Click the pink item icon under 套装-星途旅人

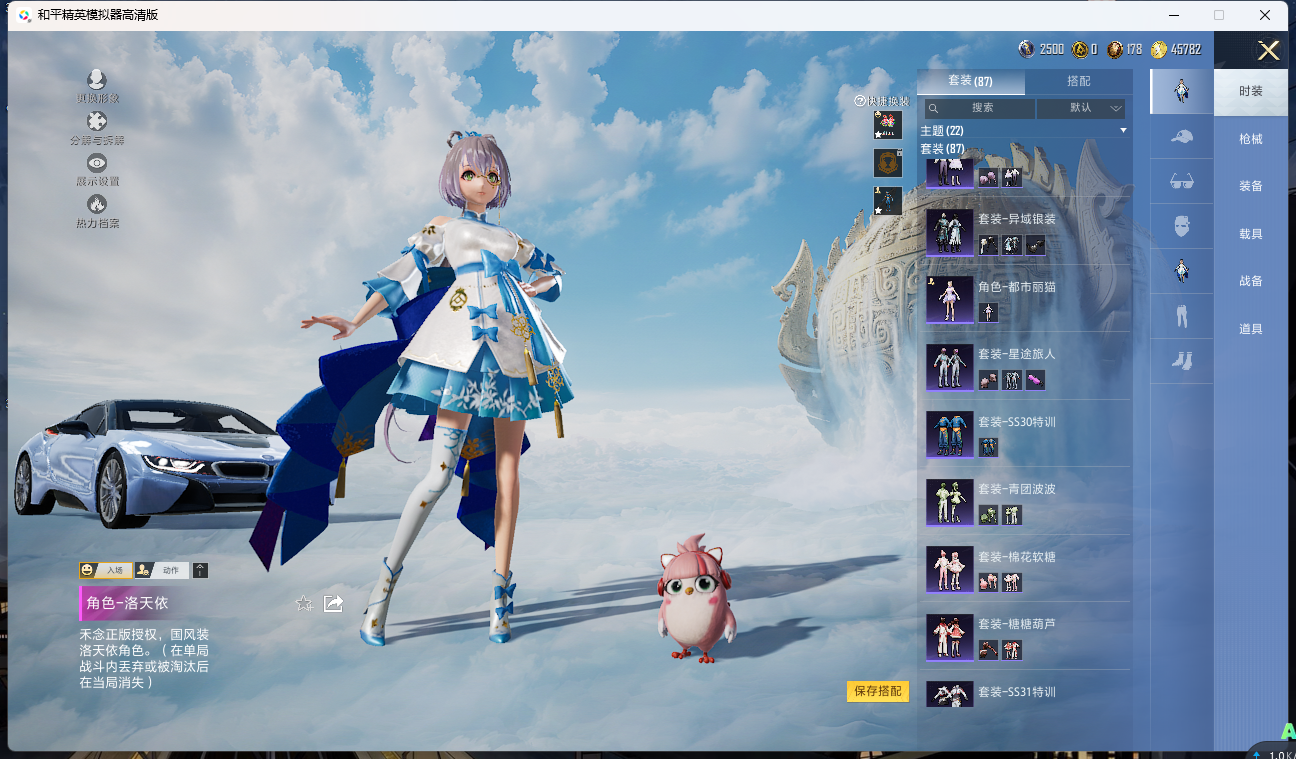1035,380
